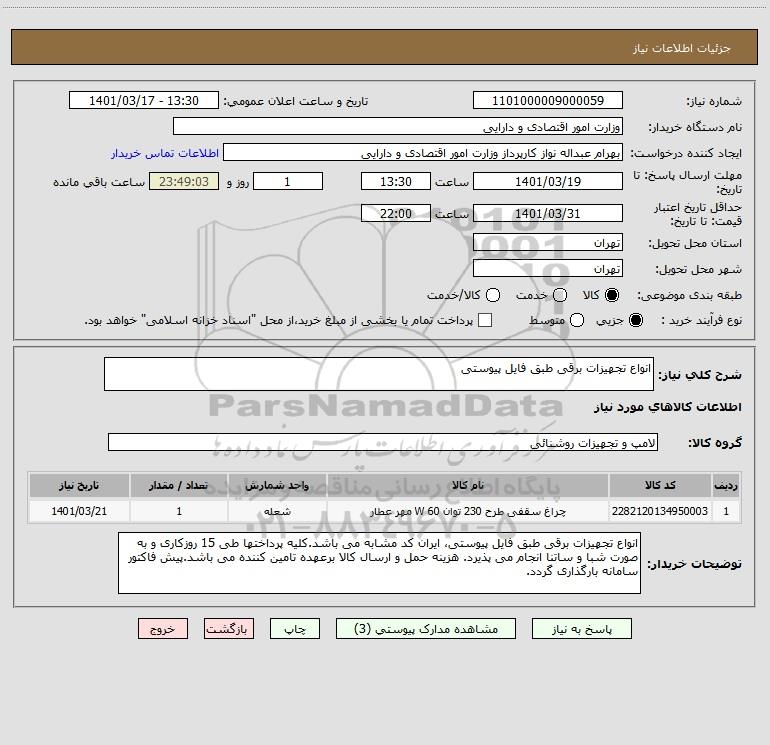This screenshot has height=745, width=770.
Task: Click the remaining days field showing 1
Action: [288, 181]
